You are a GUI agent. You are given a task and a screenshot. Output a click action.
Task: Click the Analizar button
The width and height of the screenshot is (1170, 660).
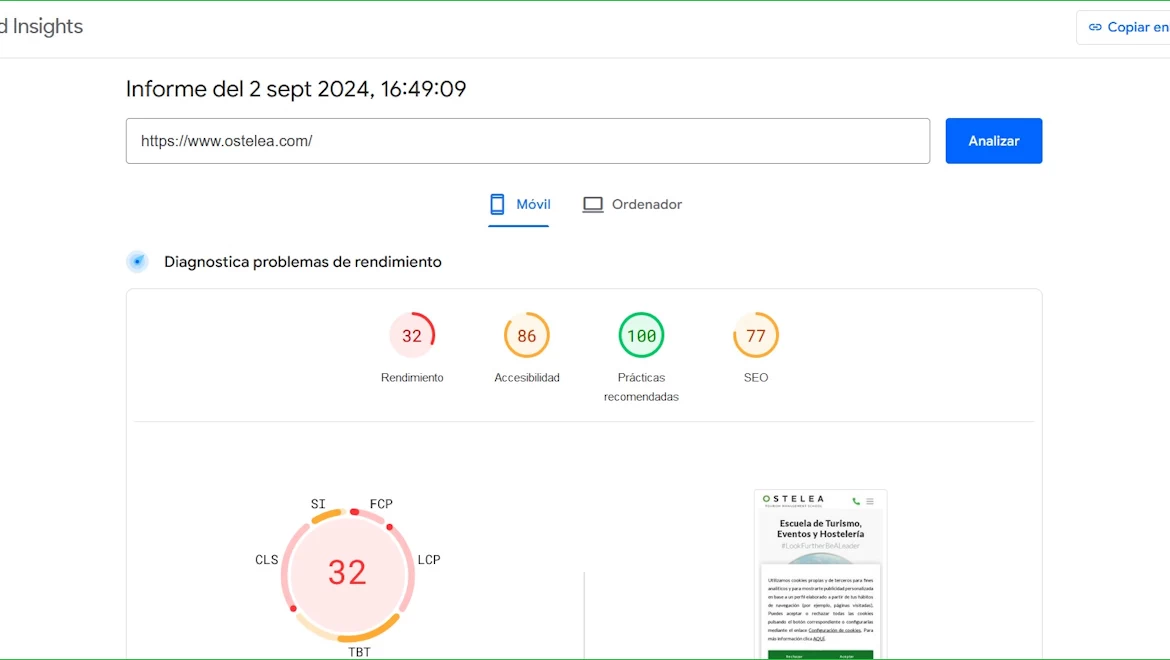point(993,141)
